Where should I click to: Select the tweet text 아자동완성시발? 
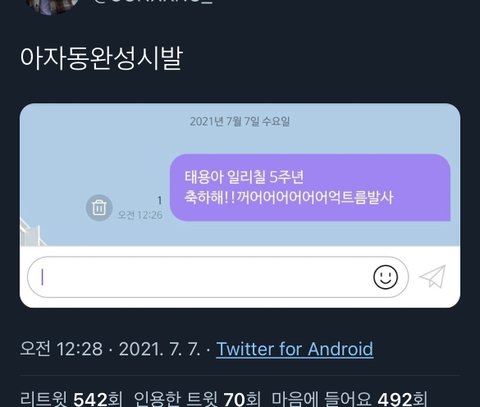click(101, 59)
